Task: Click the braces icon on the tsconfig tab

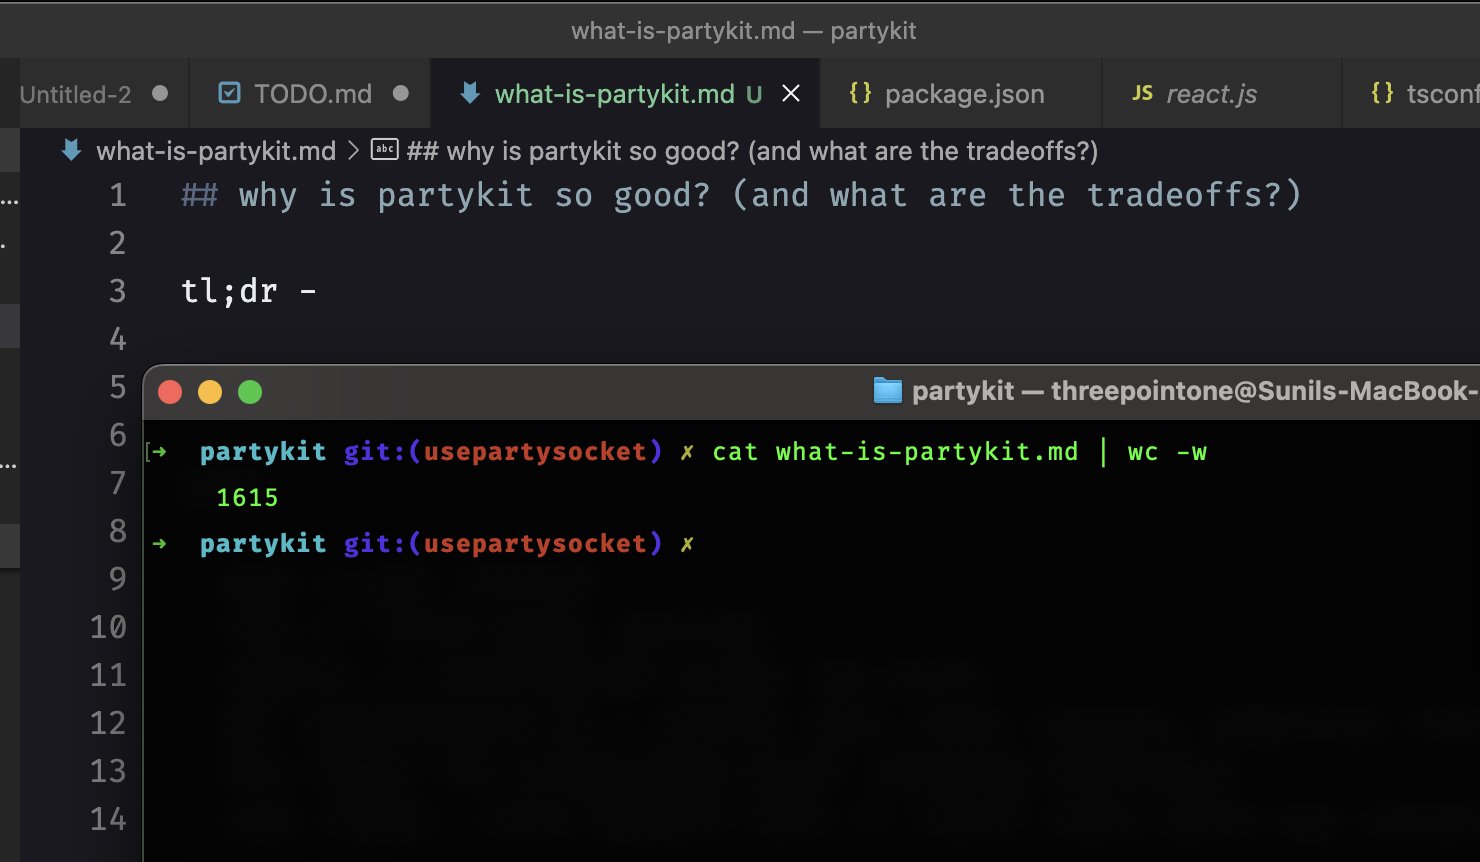Action: point(1383,93)
